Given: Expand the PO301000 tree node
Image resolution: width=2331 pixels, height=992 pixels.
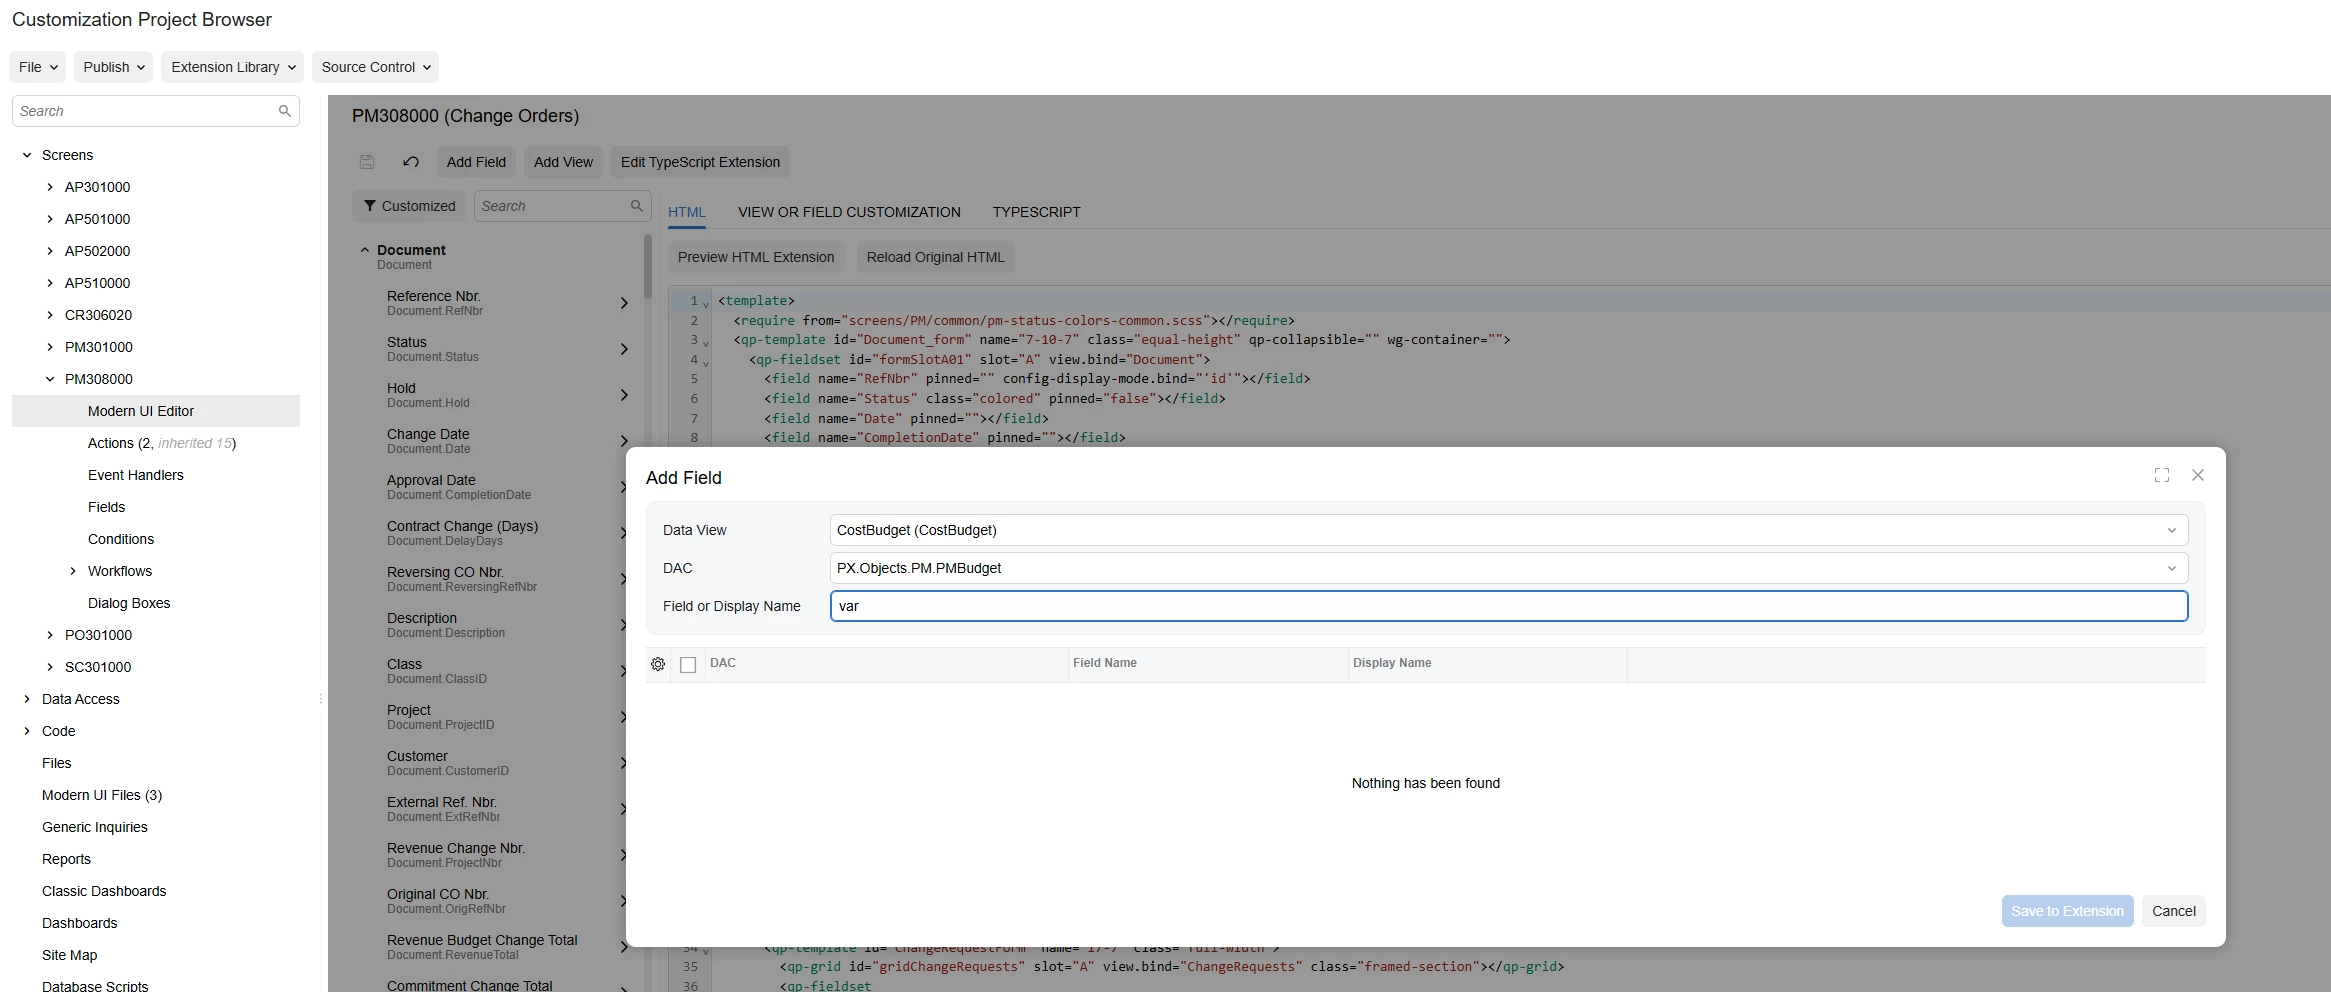Looking at the screenshot, I should (50, 635).
